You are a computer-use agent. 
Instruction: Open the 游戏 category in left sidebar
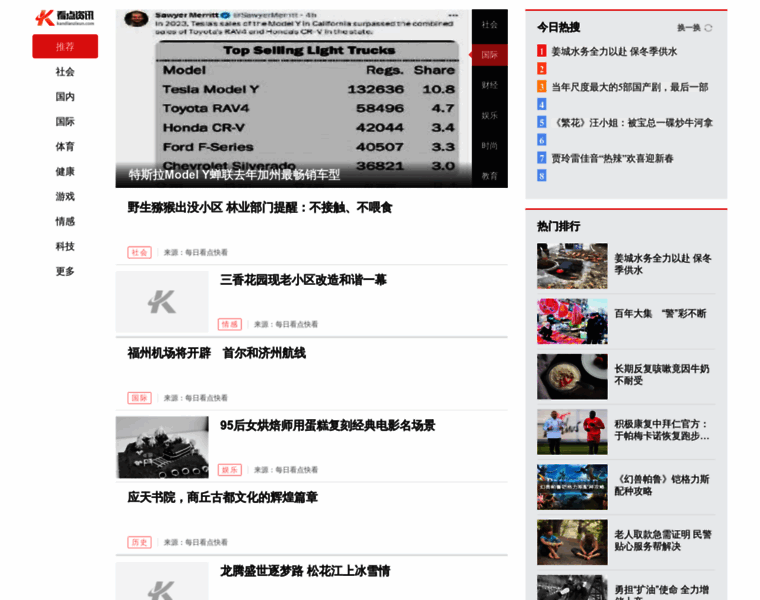tap(65, 196)
